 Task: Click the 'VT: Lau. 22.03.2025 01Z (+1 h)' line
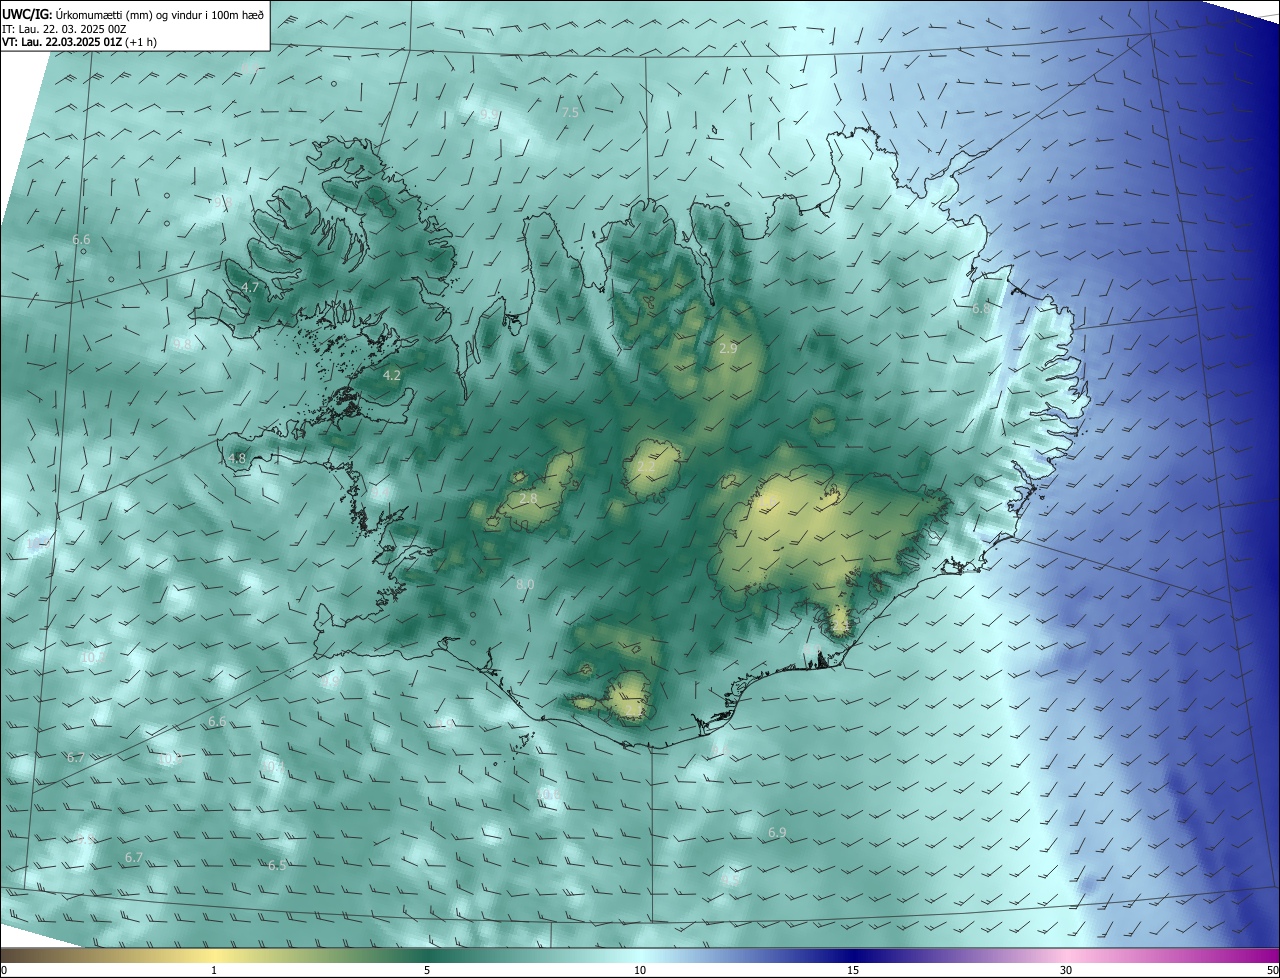[x=79, y=42]
